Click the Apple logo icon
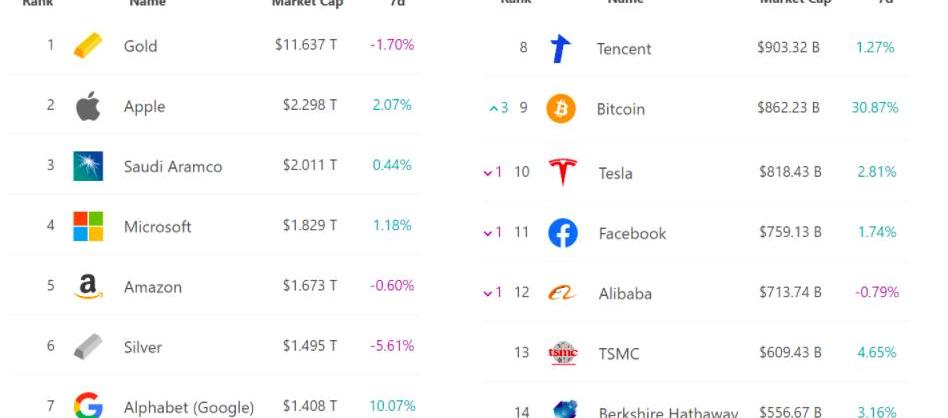 point(88,106)
